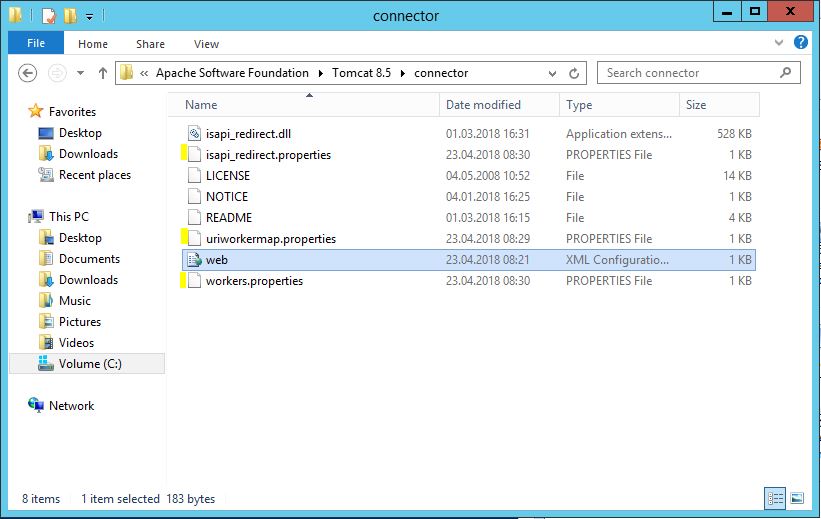The width and height of the screenshot is (821, 519).
Task: Select the LICENSE file
Action: (228, 176)
